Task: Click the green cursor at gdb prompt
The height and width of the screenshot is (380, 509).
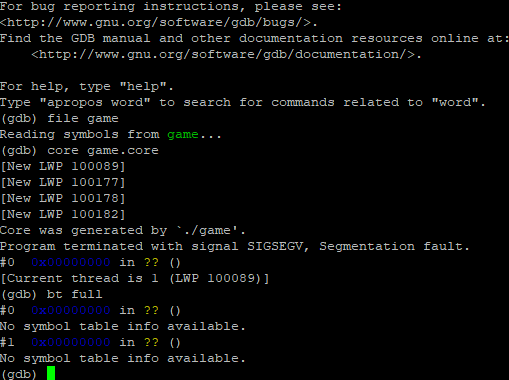Action: tap(51, 373)
